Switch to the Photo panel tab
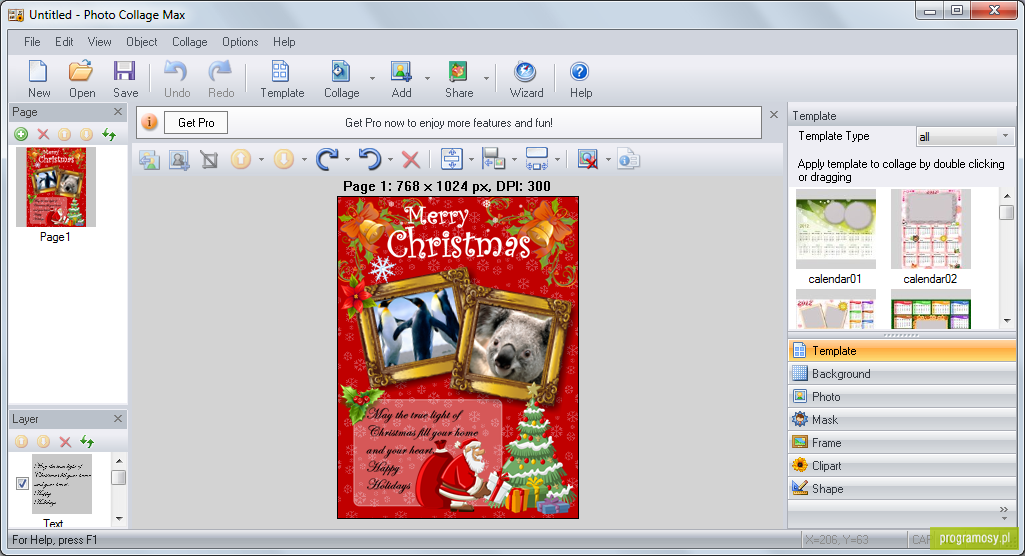Viewport: 1025px width, 556px height. point(902,397)
